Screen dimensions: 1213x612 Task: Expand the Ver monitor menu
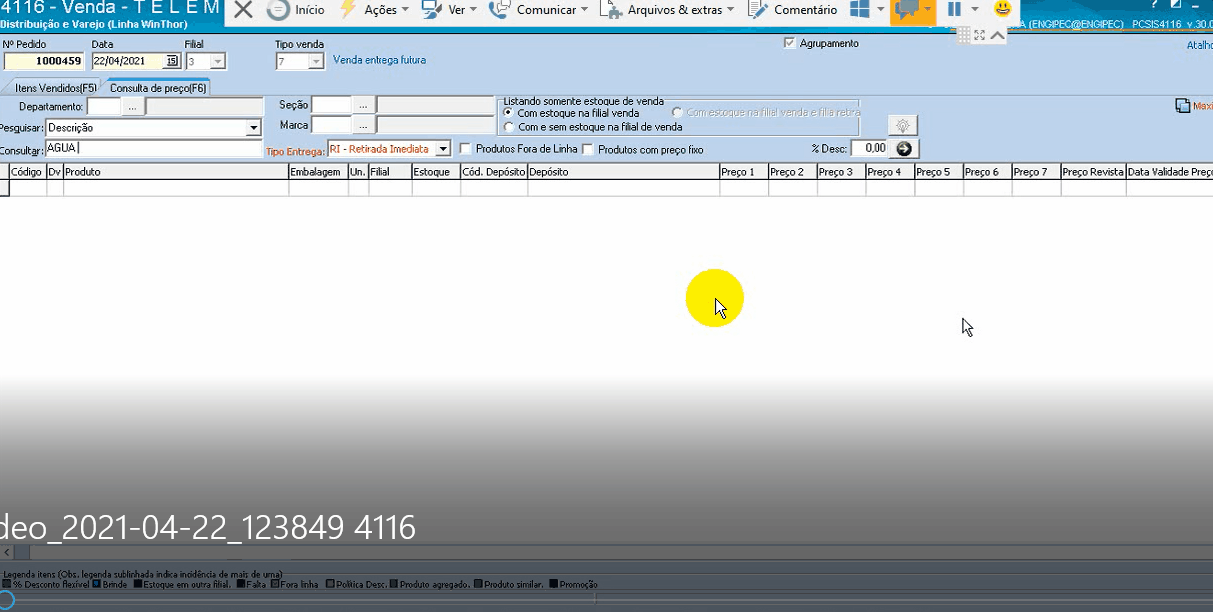(448, 9)
